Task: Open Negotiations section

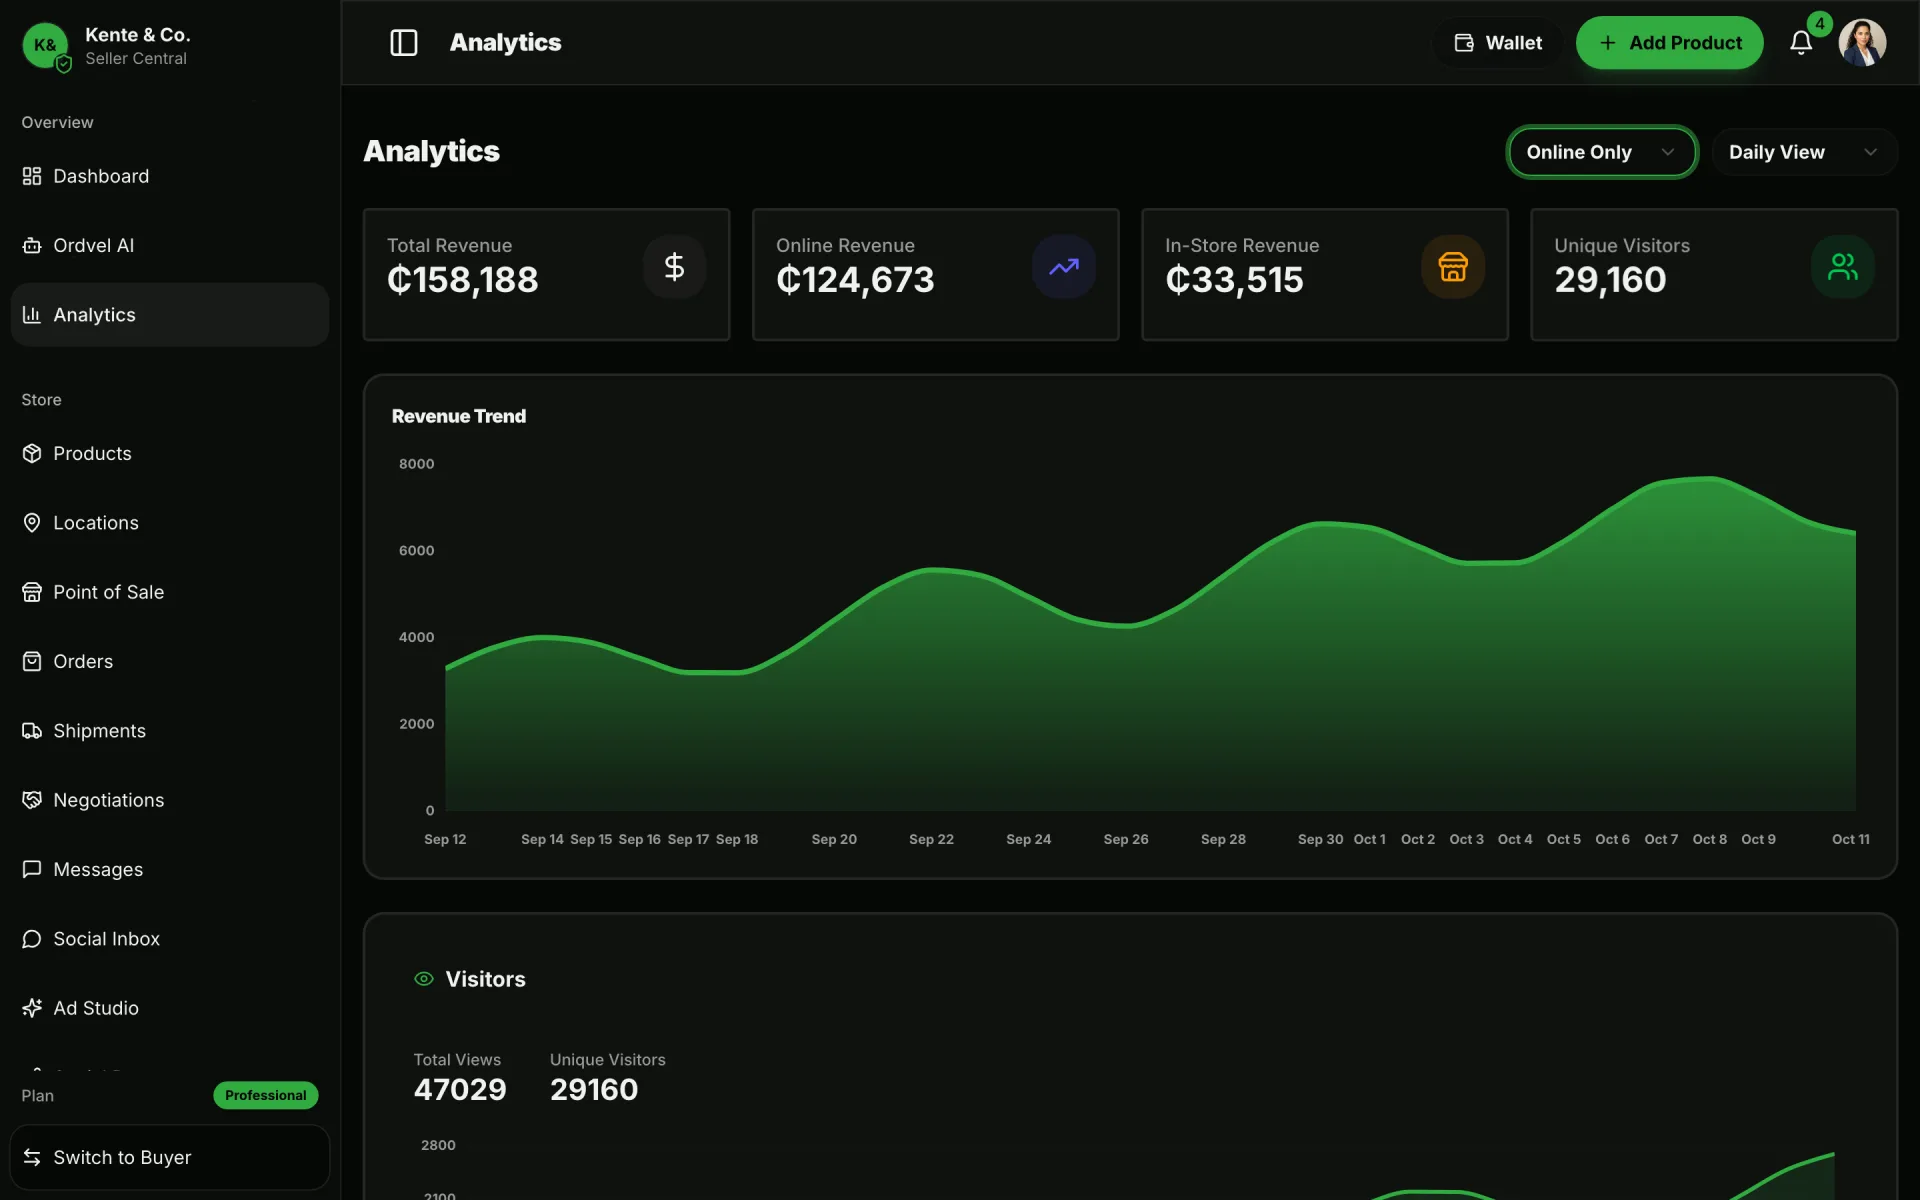Action: 170,800
